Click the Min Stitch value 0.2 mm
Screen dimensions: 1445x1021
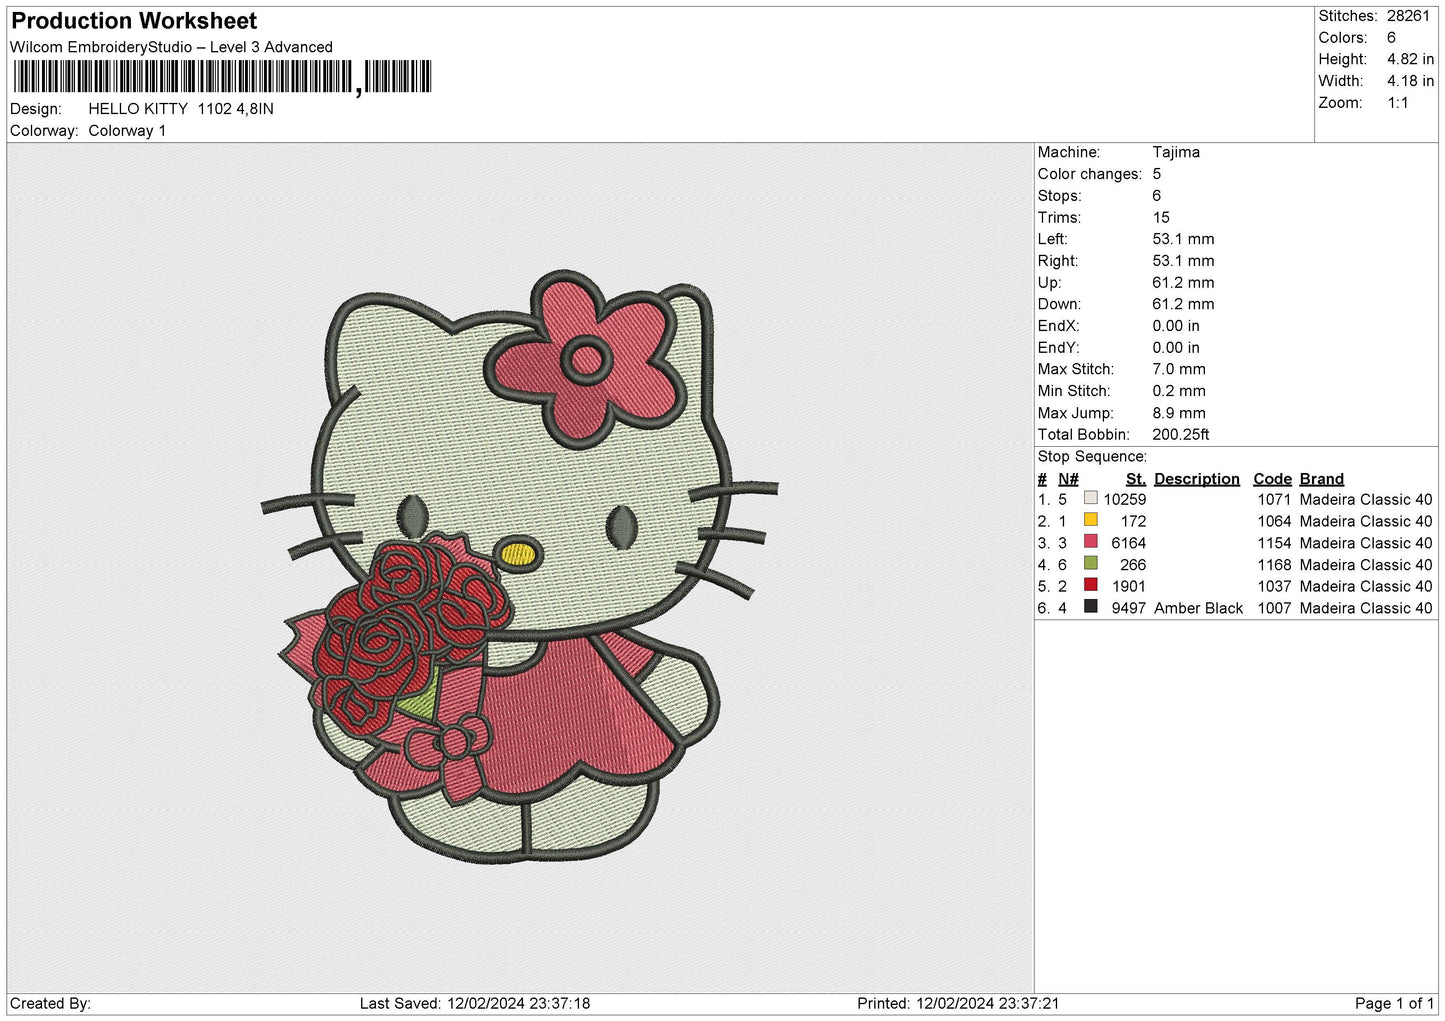pos(1179,391)
